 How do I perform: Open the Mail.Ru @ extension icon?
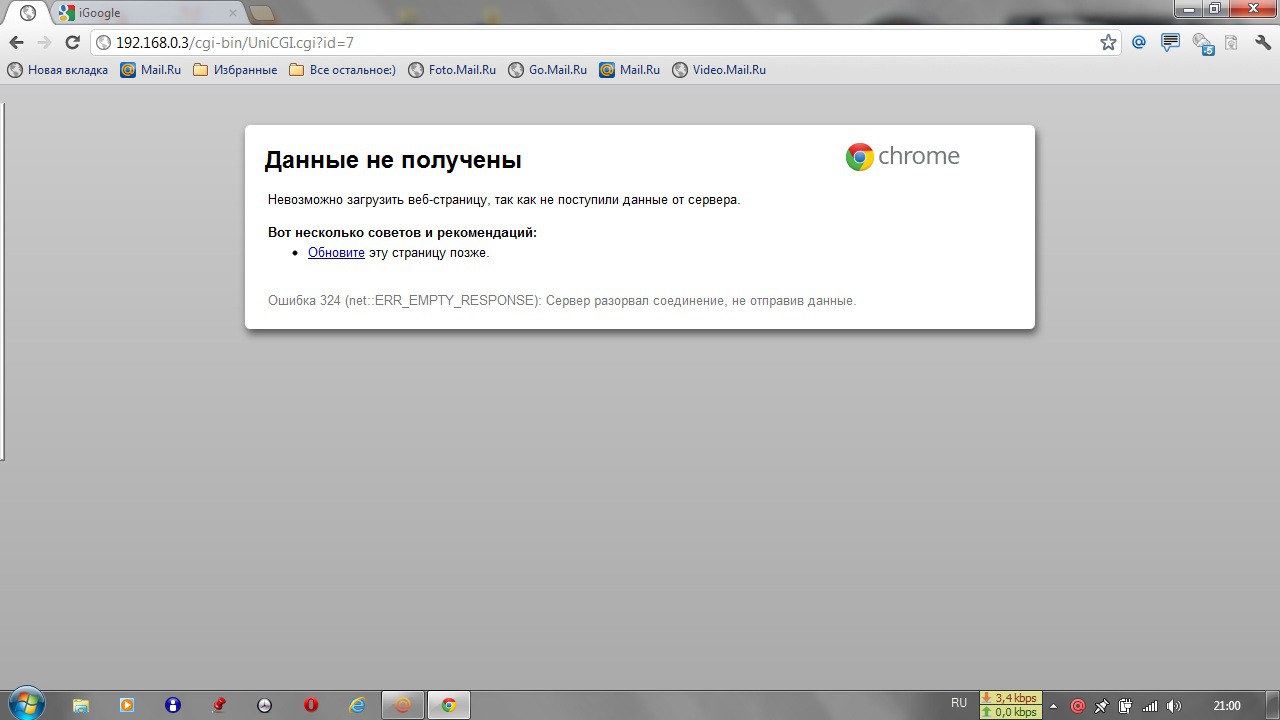[x=1139, y=43]
